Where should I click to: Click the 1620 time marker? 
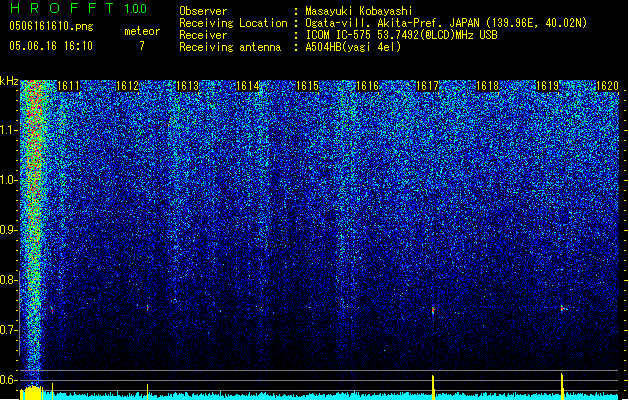[607, 86]
